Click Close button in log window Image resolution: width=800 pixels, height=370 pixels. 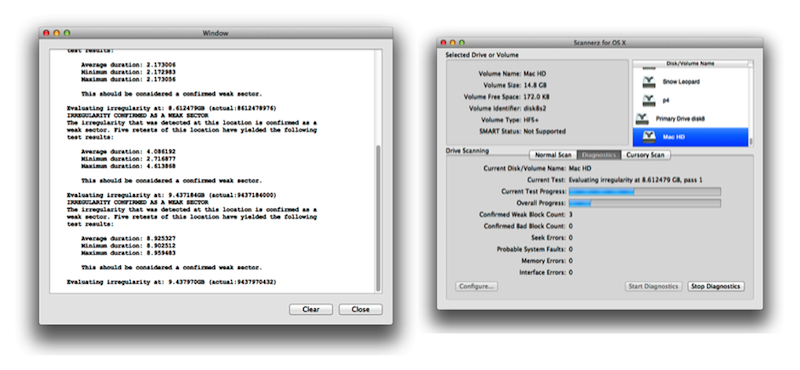pyautogui.click(x=360, y=309)
